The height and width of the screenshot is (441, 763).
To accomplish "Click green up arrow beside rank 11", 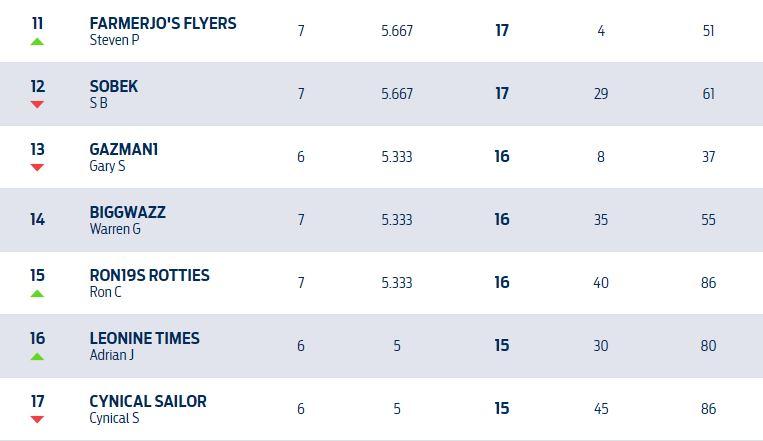I will 37,42.
